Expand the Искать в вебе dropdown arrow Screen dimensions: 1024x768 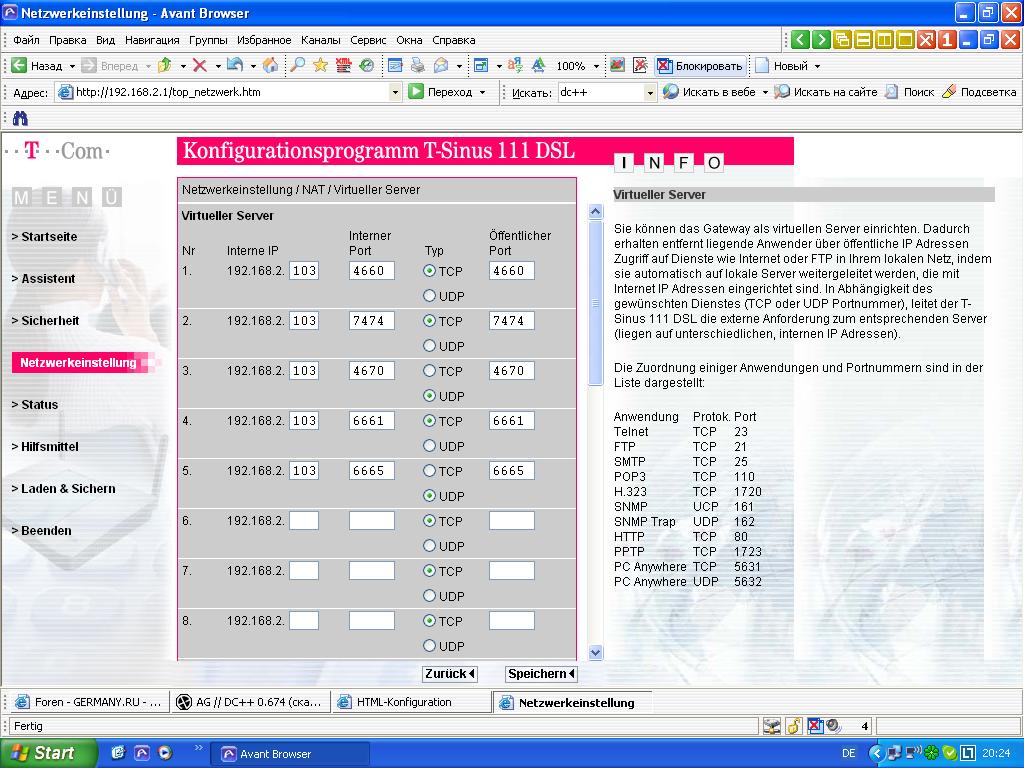[x=765, y=93]
